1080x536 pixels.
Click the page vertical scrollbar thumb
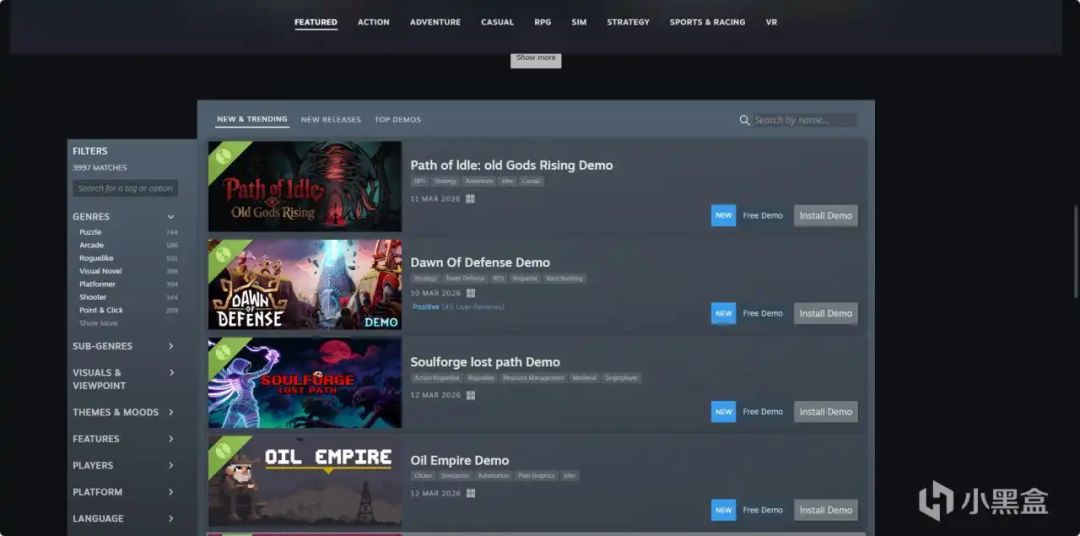coord(1075,252)
